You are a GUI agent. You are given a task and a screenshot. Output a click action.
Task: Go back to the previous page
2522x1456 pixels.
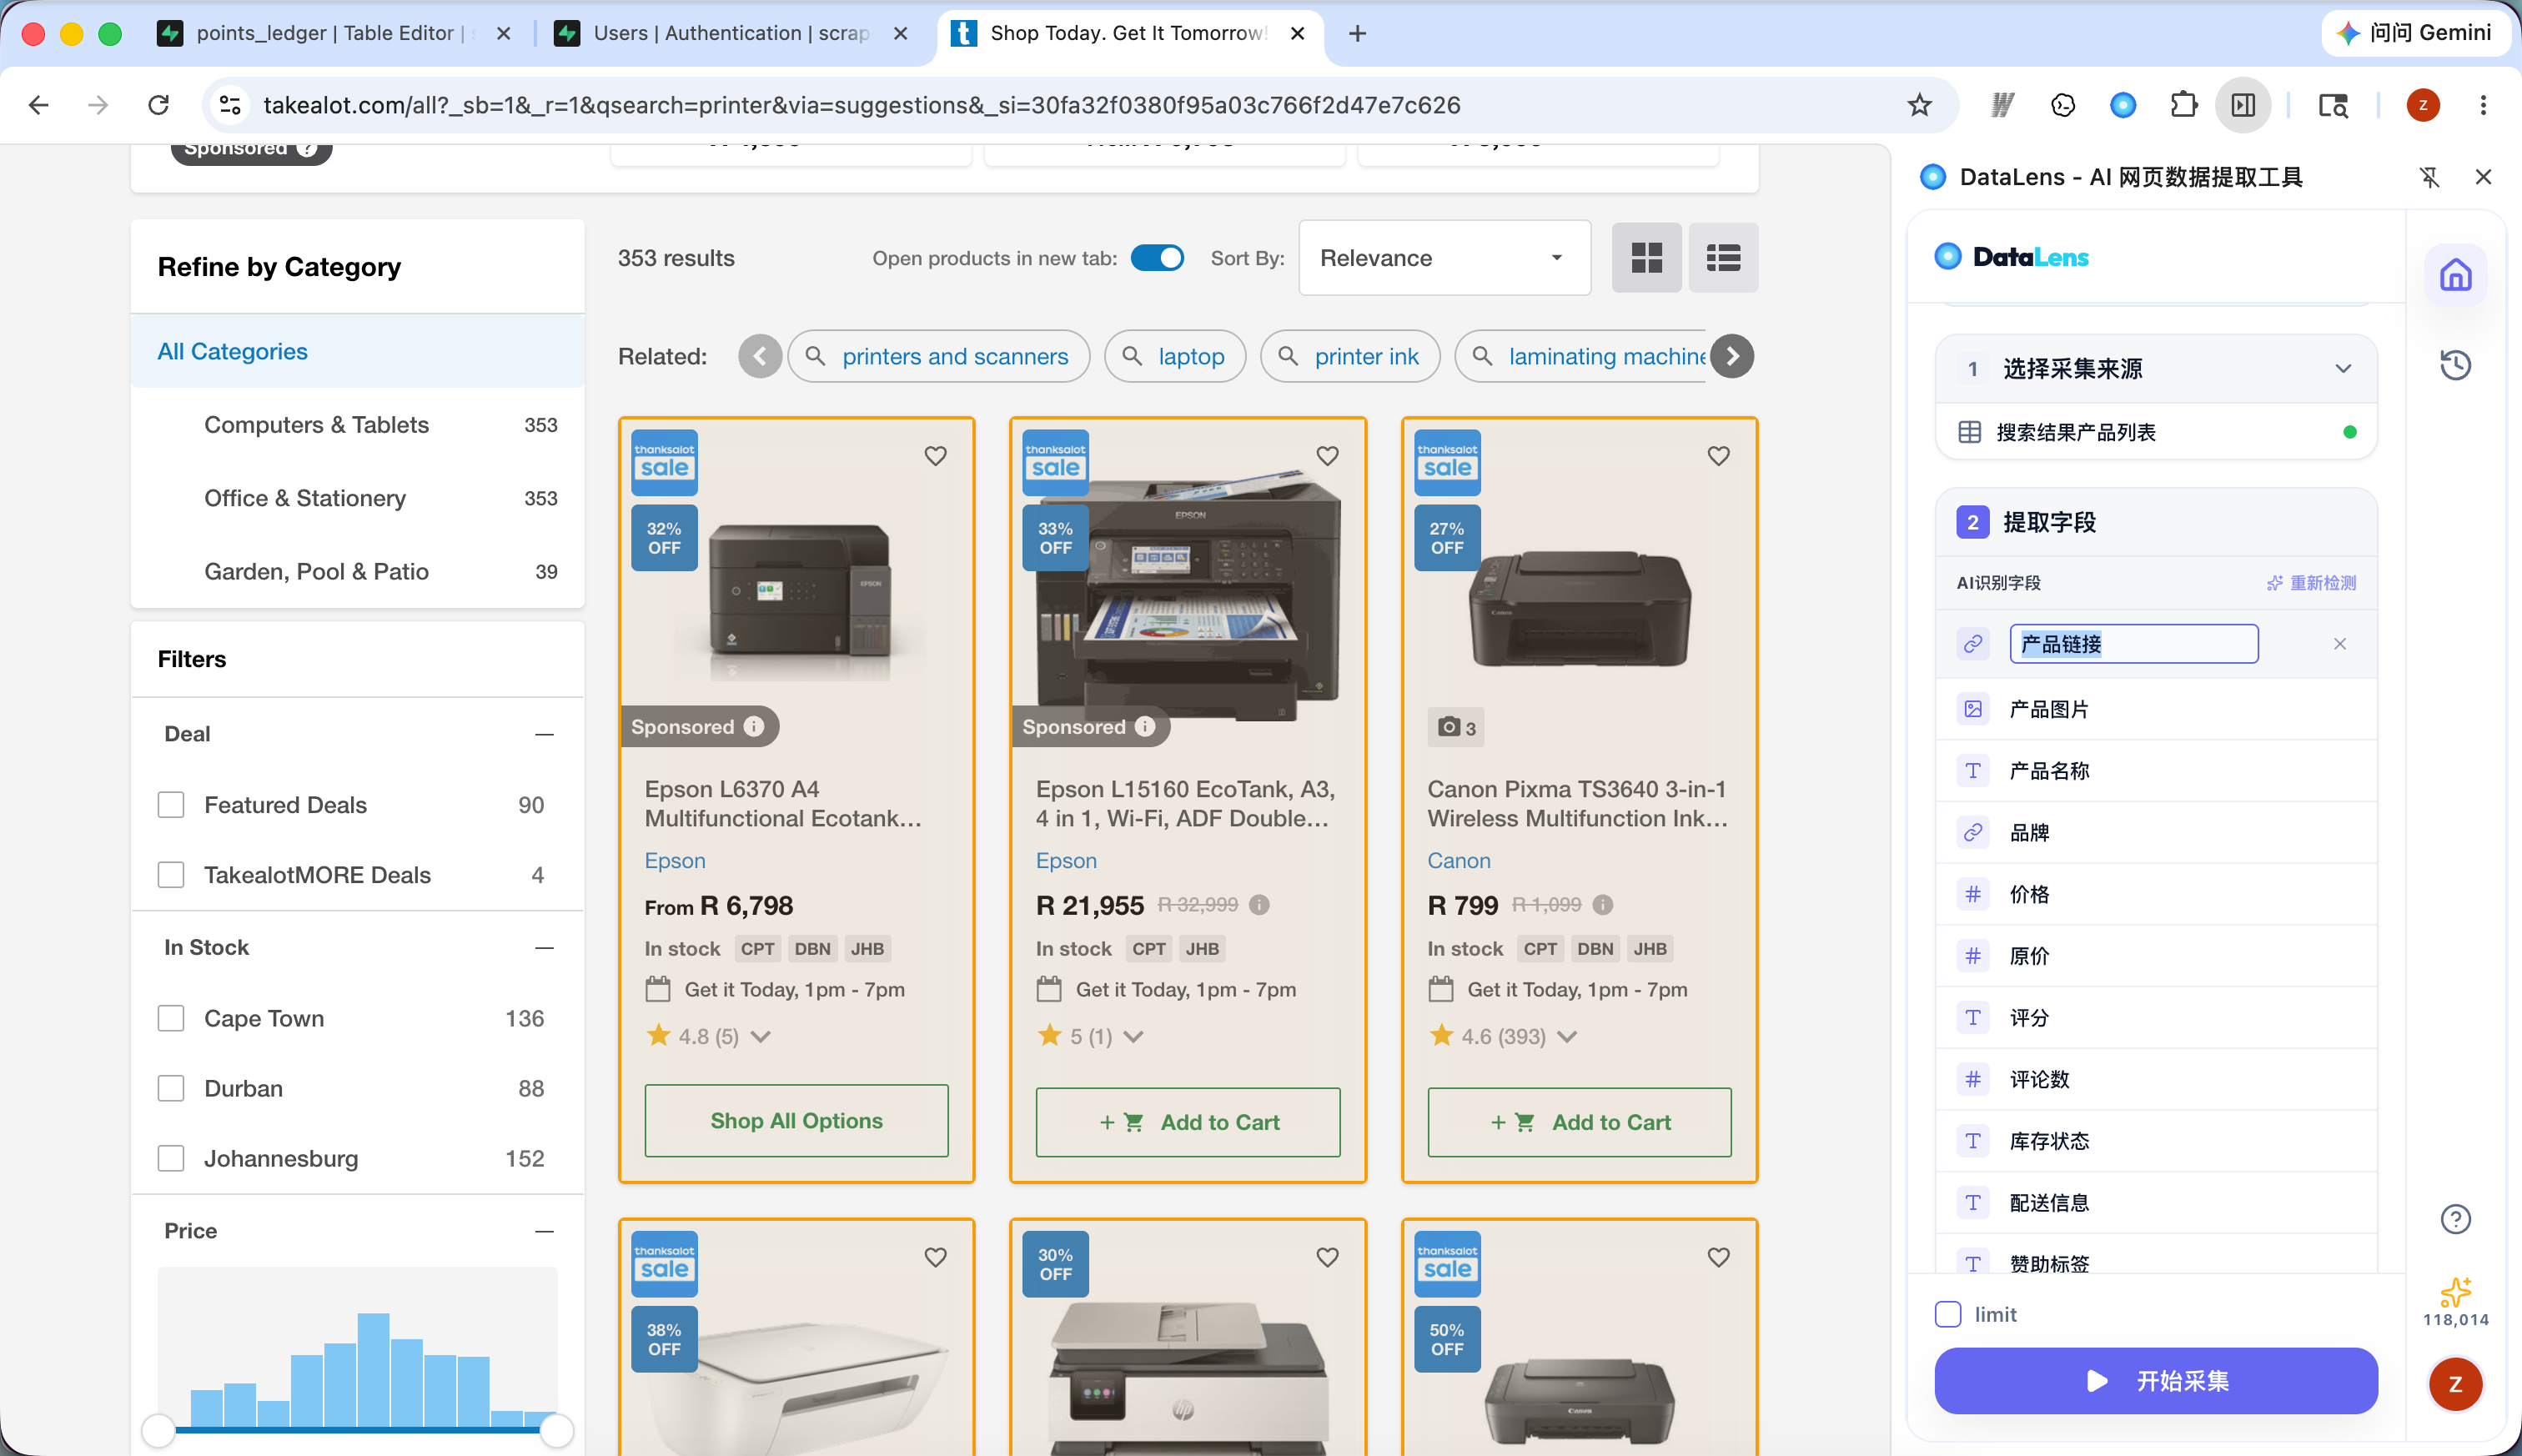coord(38,105)
